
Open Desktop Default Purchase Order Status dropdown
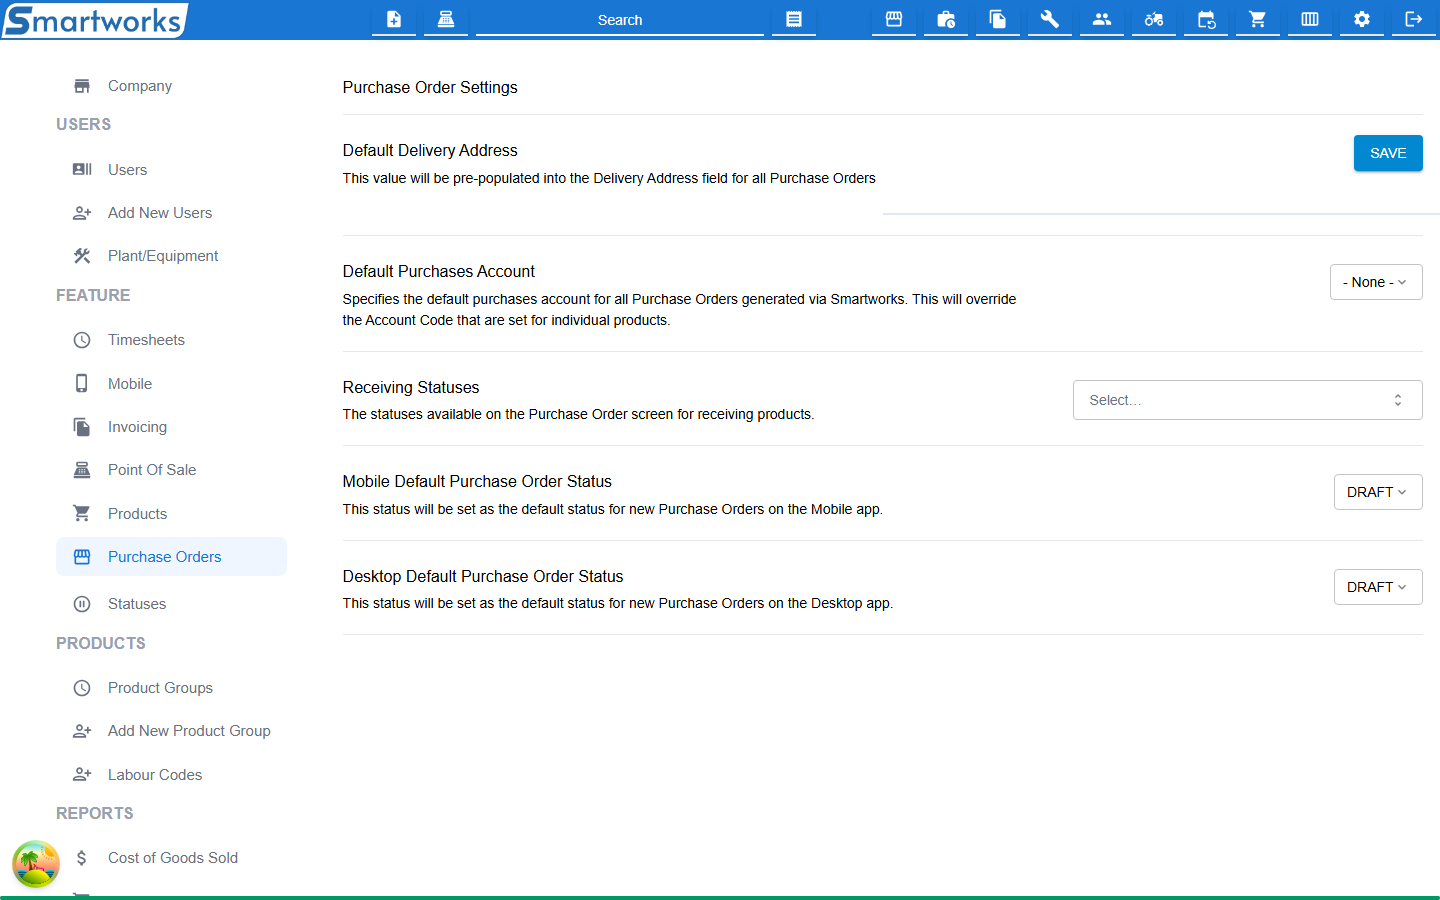[x=1378, y=587]
